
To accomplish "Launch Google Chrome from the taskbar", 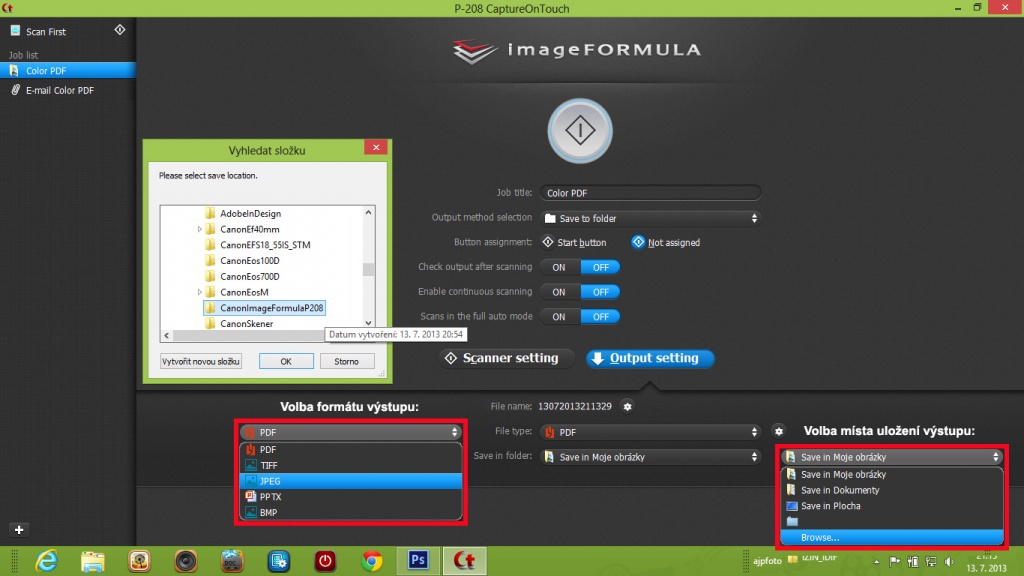I will point(372,561).
